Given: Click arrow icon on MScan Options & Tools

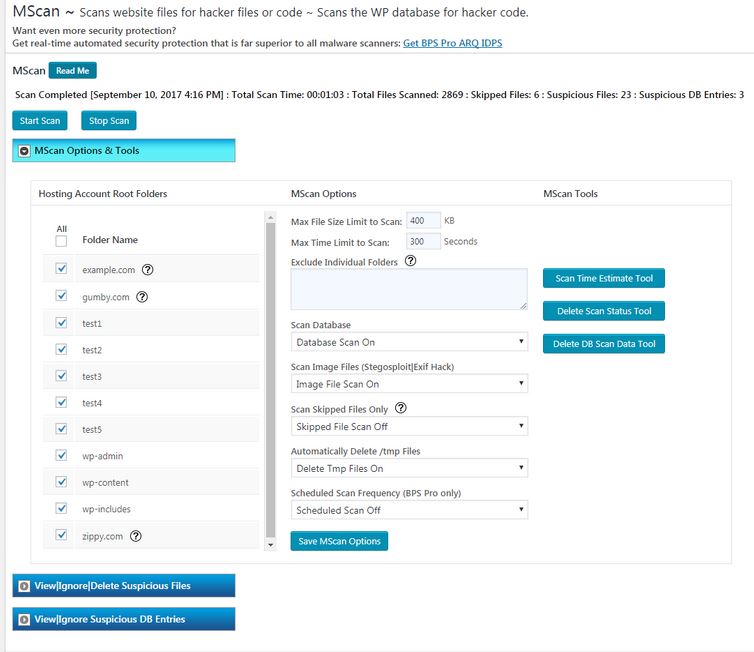Looking at the screenshot, I should [24, 151].
